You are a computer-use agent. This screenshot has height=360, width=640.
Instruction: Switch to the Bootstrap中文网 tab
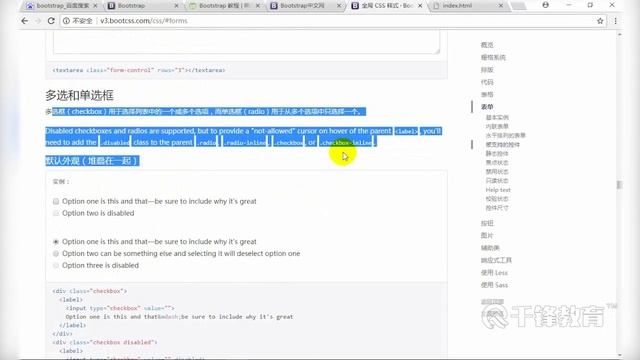pyautogui.click(x=305, y=6)
